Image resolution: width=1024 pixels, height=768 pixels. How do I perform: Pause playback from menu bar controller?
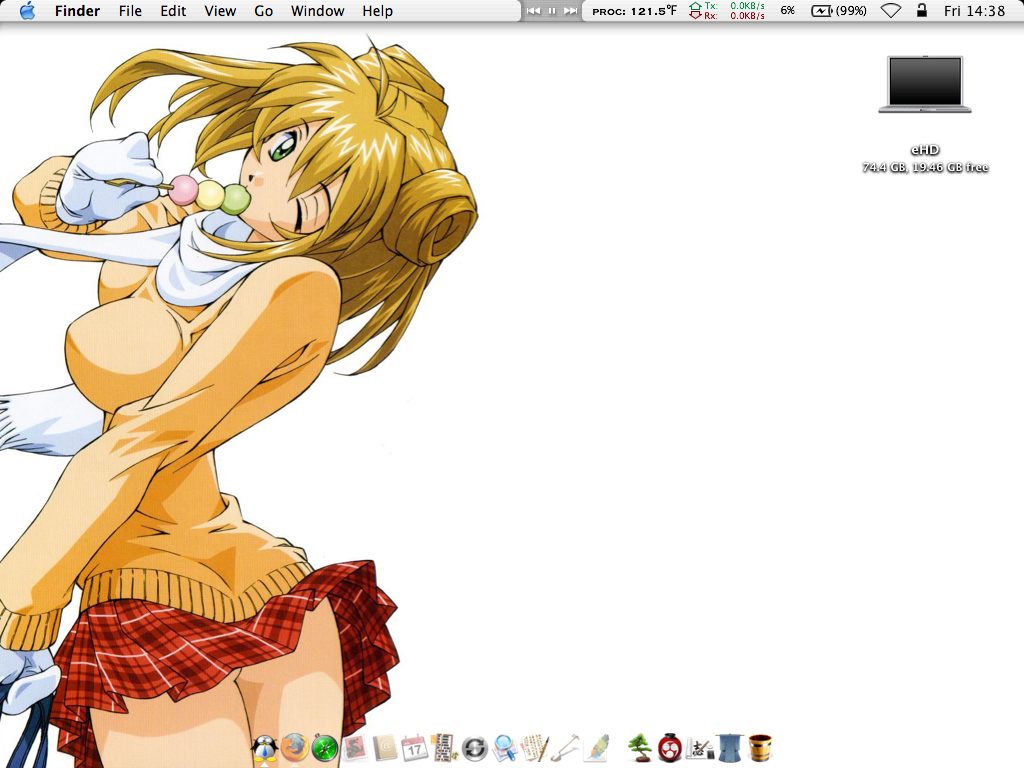[x=552, y=10]
